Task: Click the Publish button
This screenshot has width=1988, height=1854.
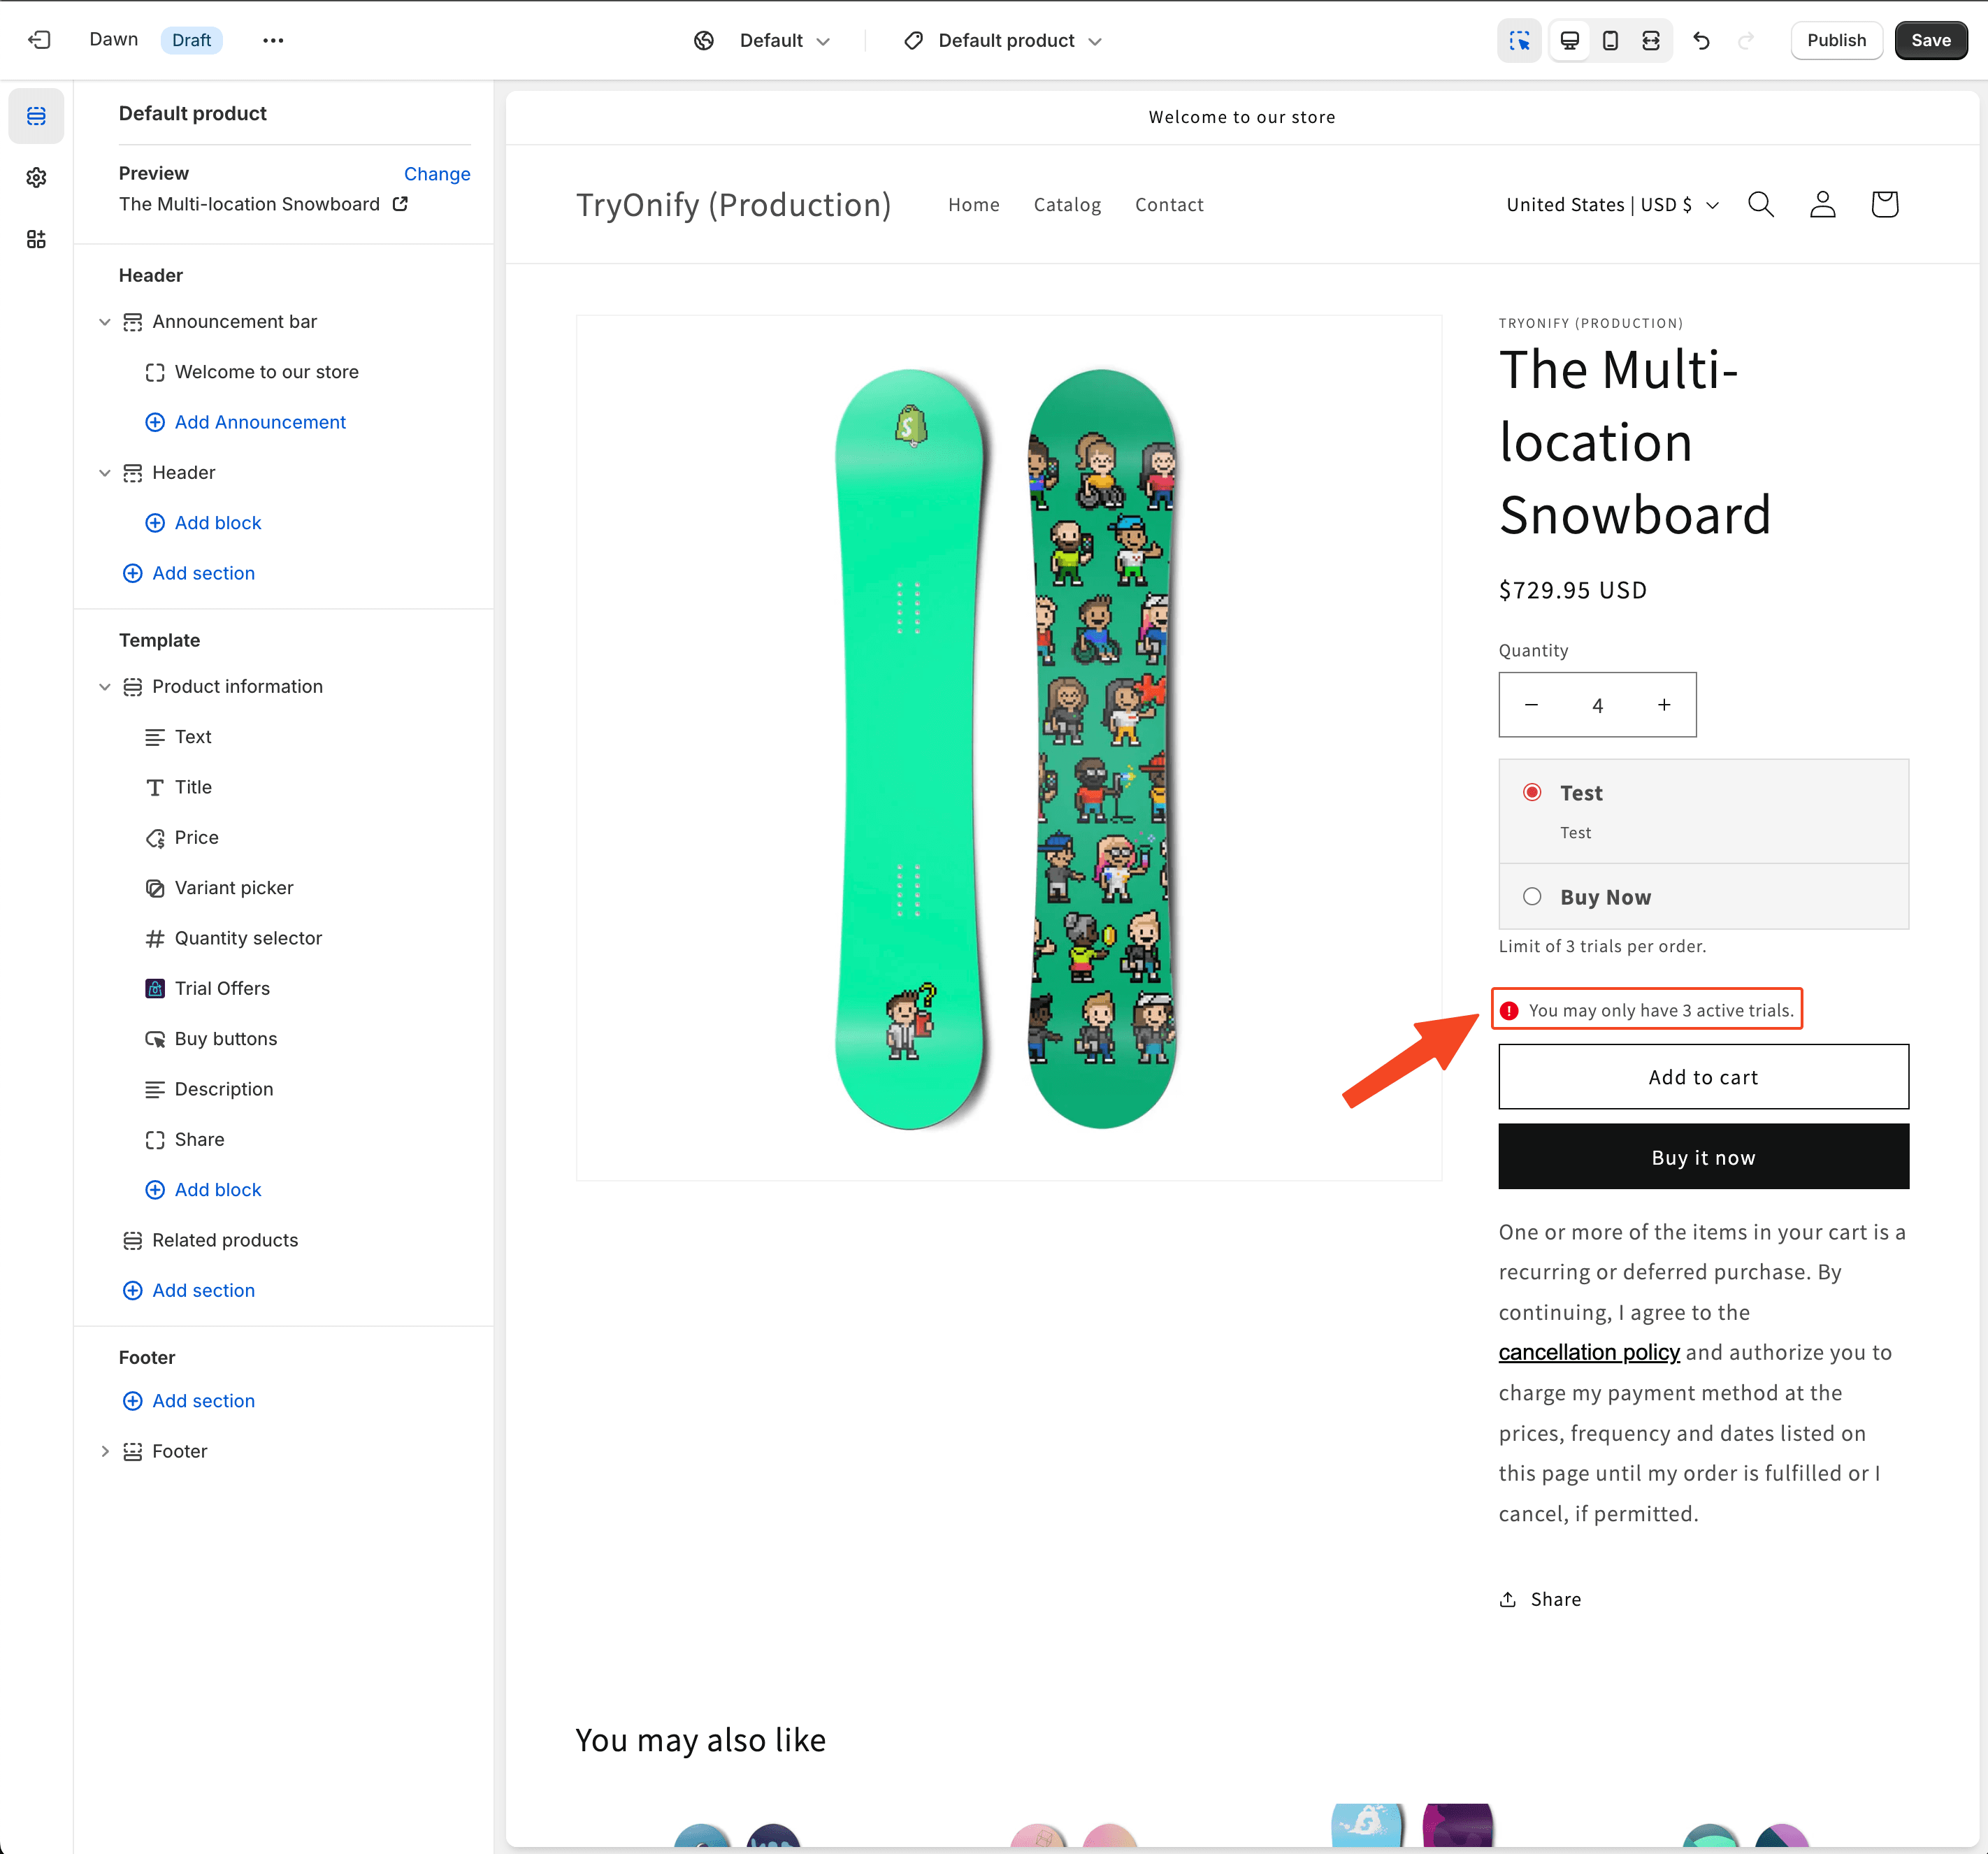Action: click(1836, 40)
